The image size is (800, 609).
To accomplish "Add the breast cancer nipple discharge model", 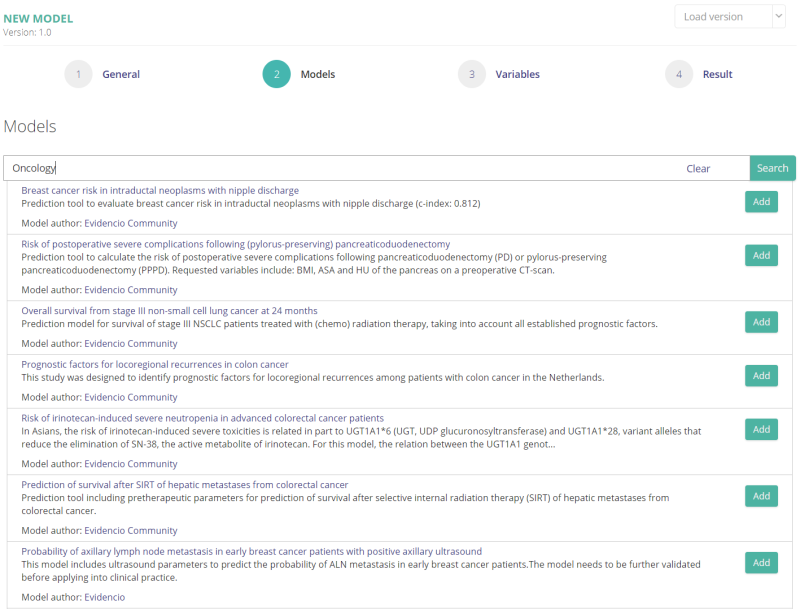I will click(x=761, y=202).
